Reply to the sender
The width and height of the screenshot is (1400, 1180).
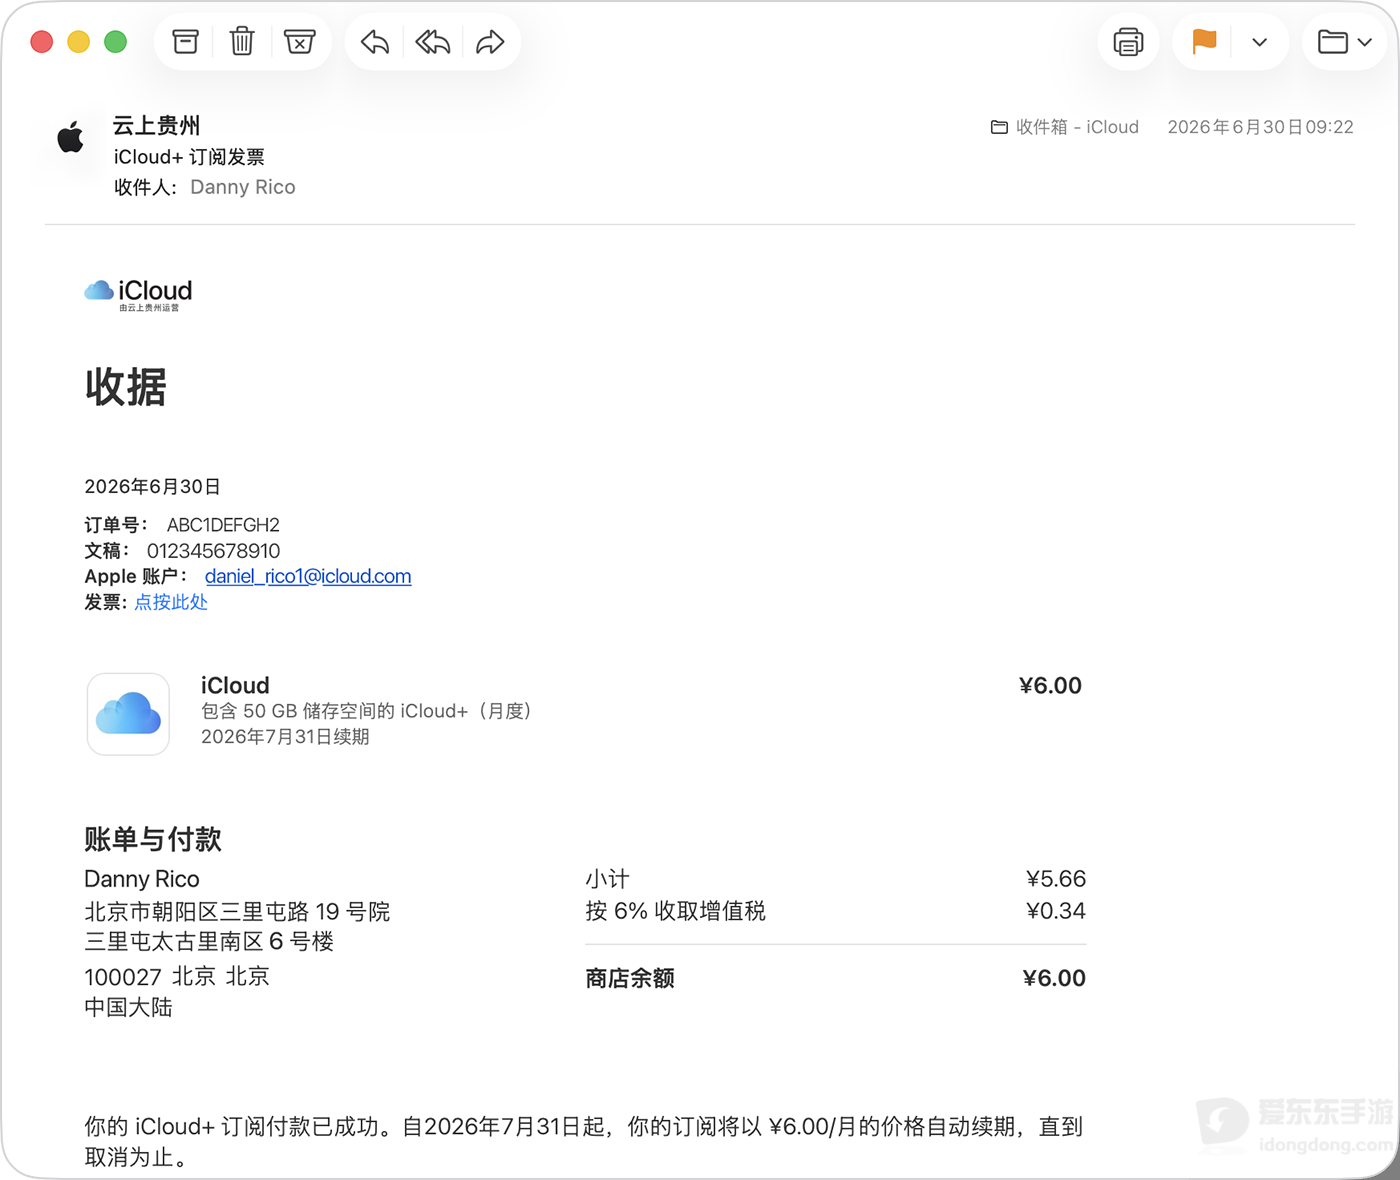point(375,42)
